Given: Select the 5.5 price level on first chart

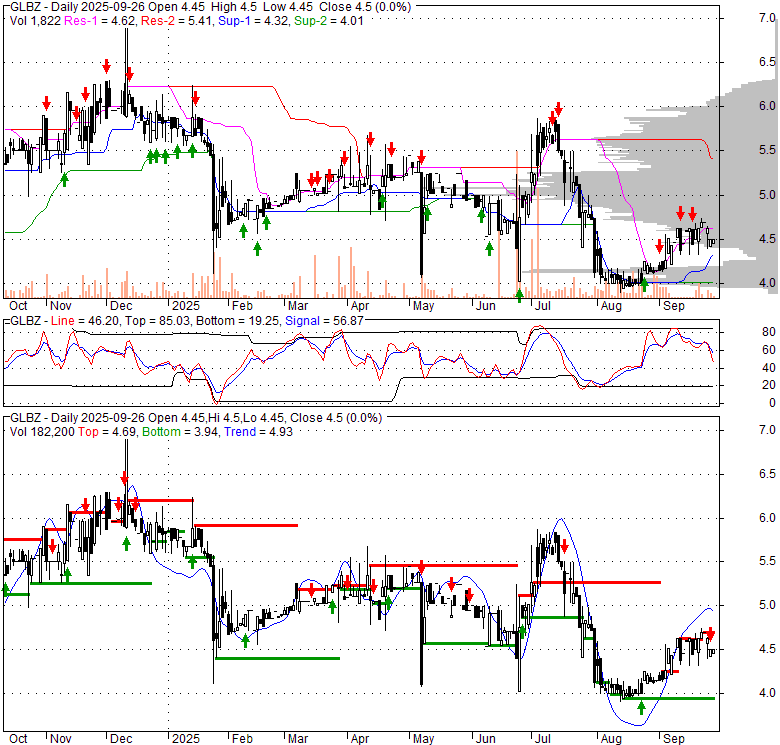Looking at the screenshot, I should pos(767,150).
